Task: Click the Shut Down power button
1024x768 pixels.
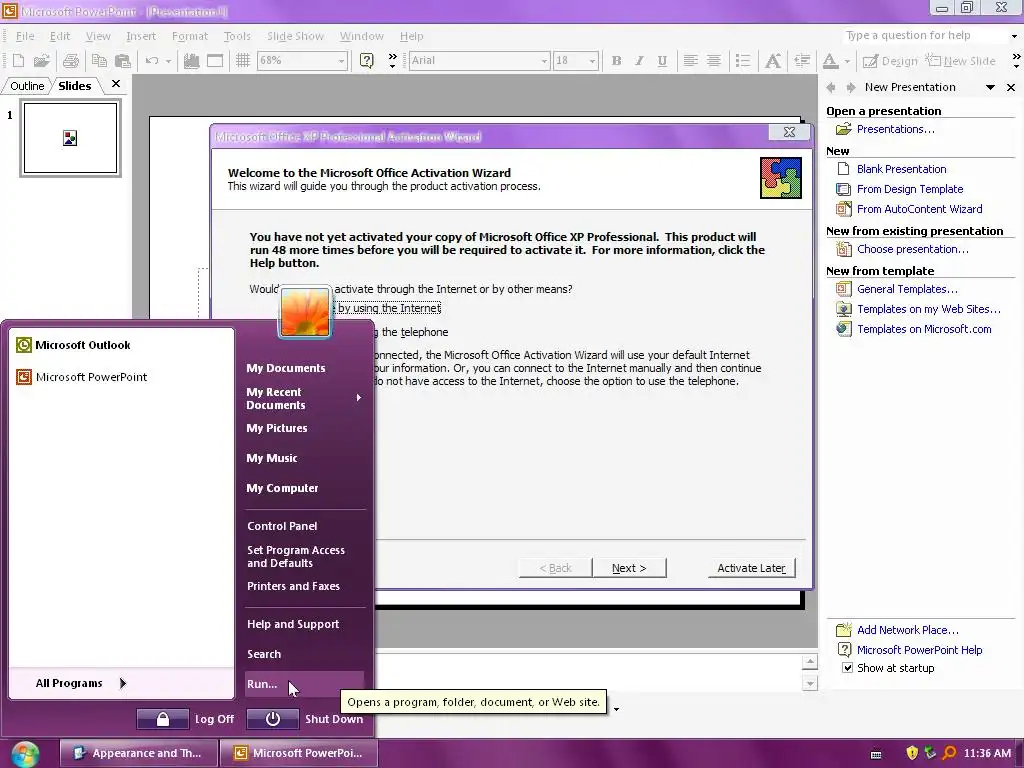Action: click(272, 719)
